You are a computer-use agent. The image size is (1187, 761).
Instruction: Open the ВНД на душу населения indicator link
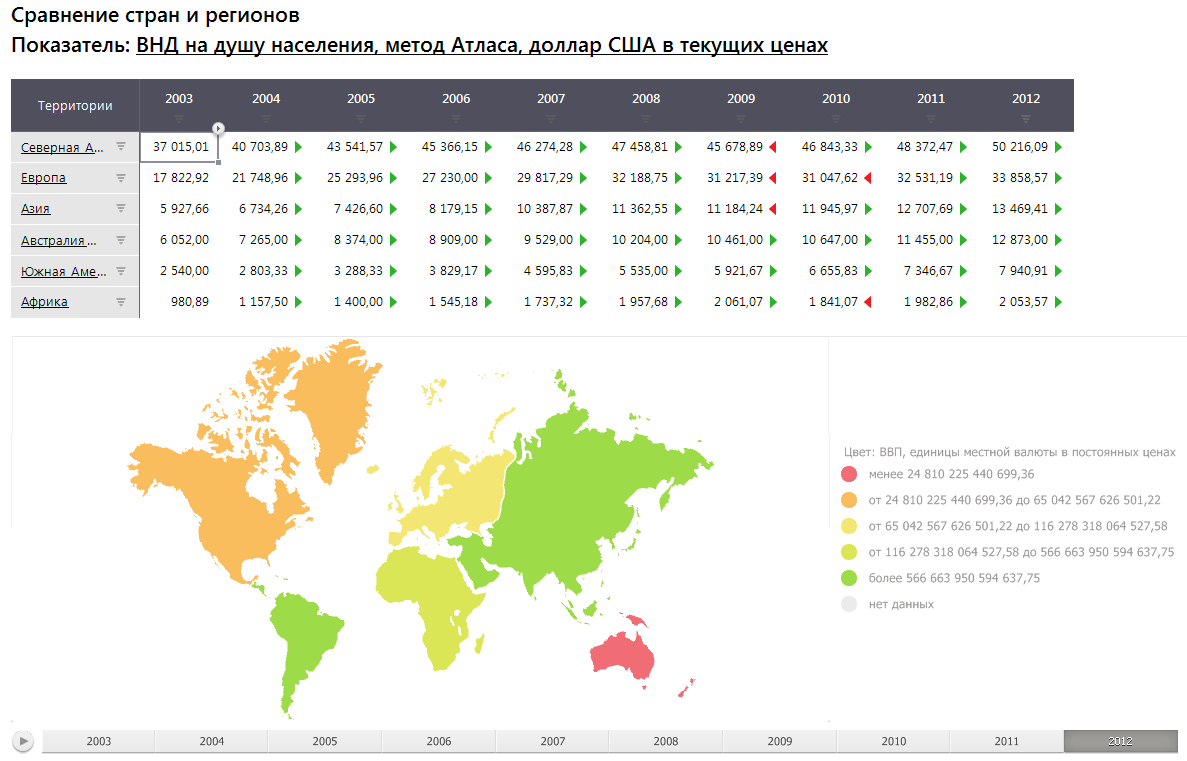[481, 45]
